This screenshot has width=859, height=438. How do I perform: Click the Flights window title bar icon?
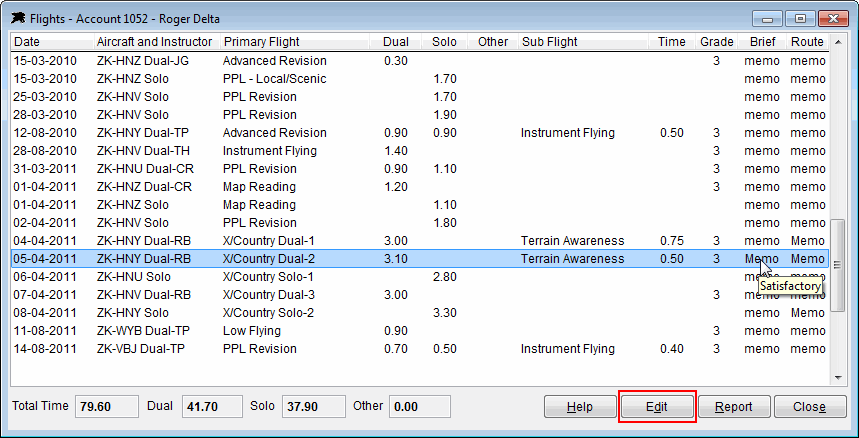tap(19, 18)
